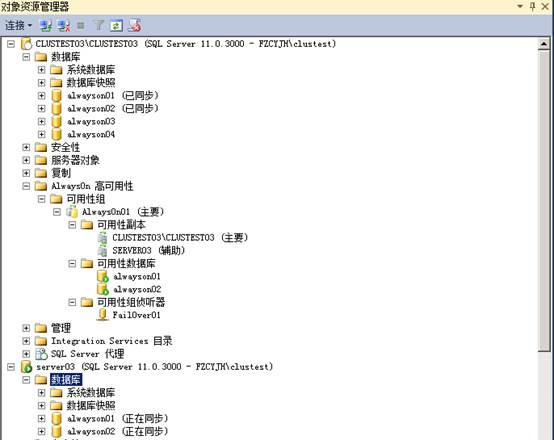
Task: Select the FailOver01 listener icon
Action: (102, 315)
